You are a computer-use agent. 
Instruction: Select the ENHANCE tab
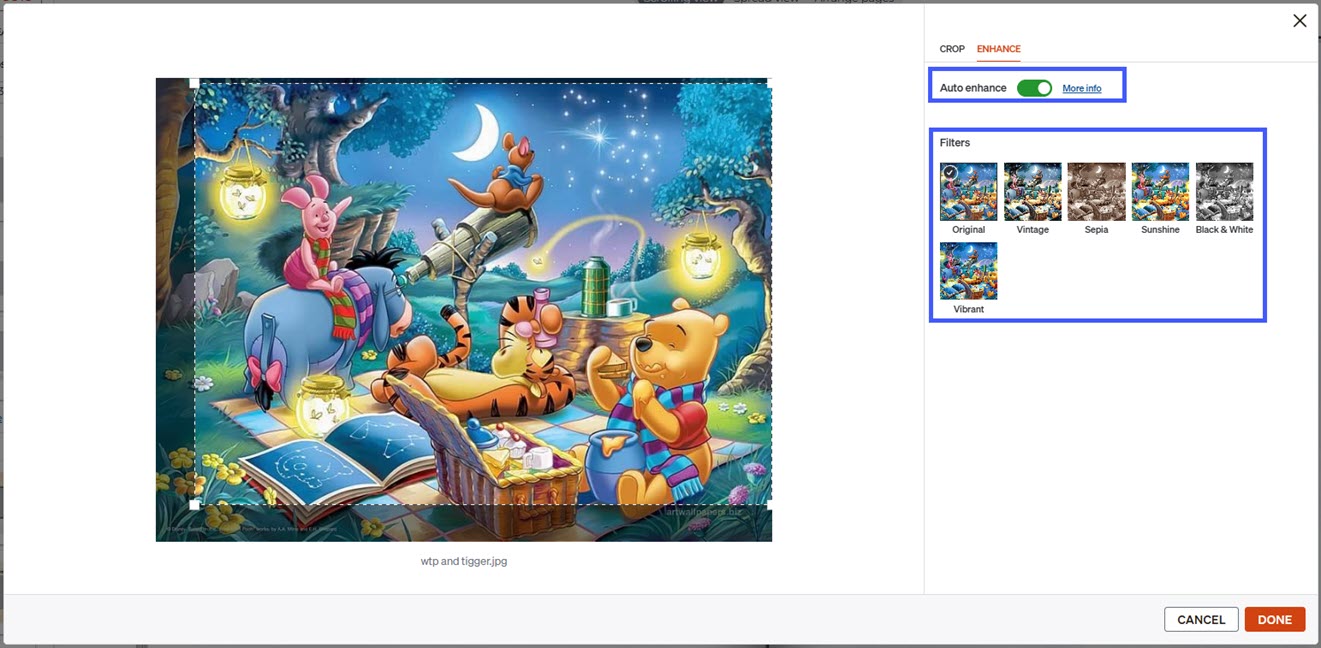click(998, 49)
